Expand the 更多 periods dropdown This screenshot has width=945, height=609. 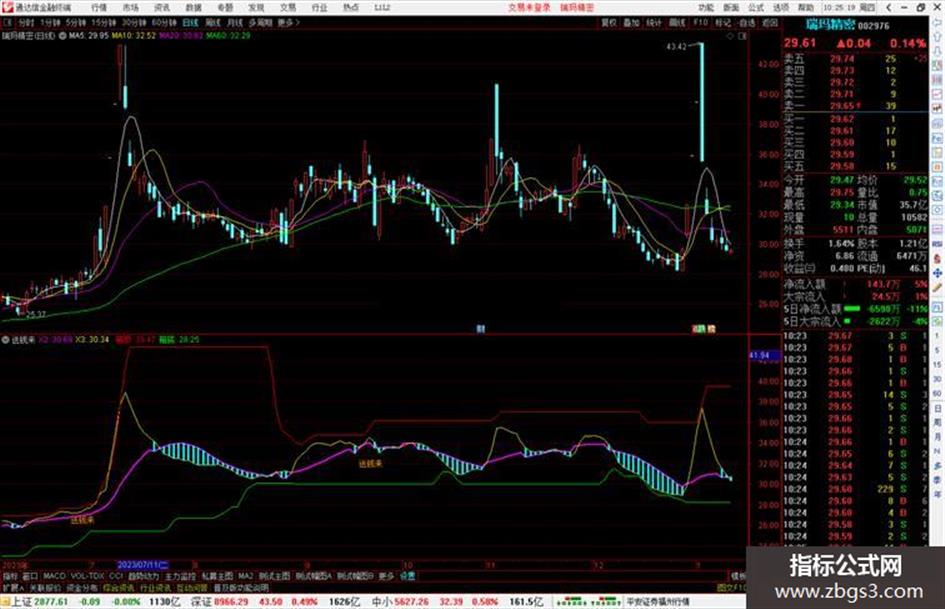pos(288,22)
